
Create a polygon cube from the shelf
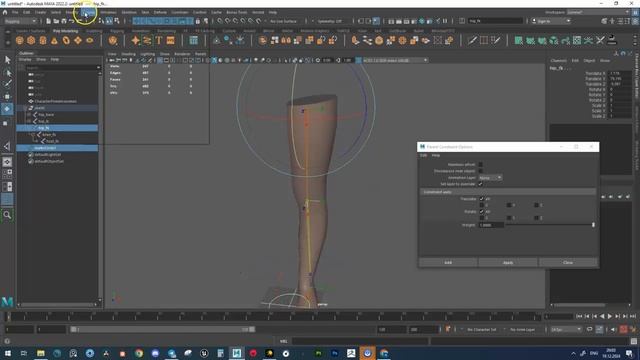(31, 40)
